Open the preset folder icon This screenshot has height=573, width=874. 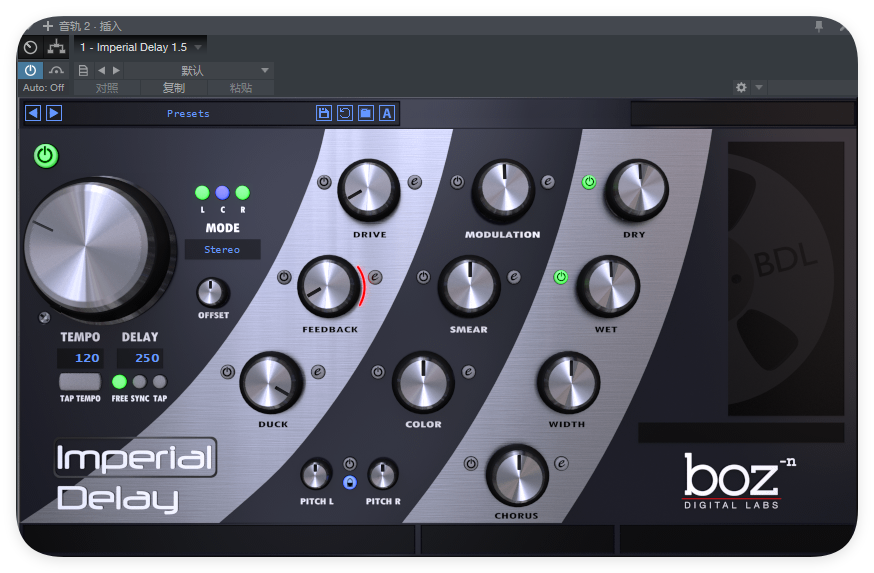click(366, 113)
